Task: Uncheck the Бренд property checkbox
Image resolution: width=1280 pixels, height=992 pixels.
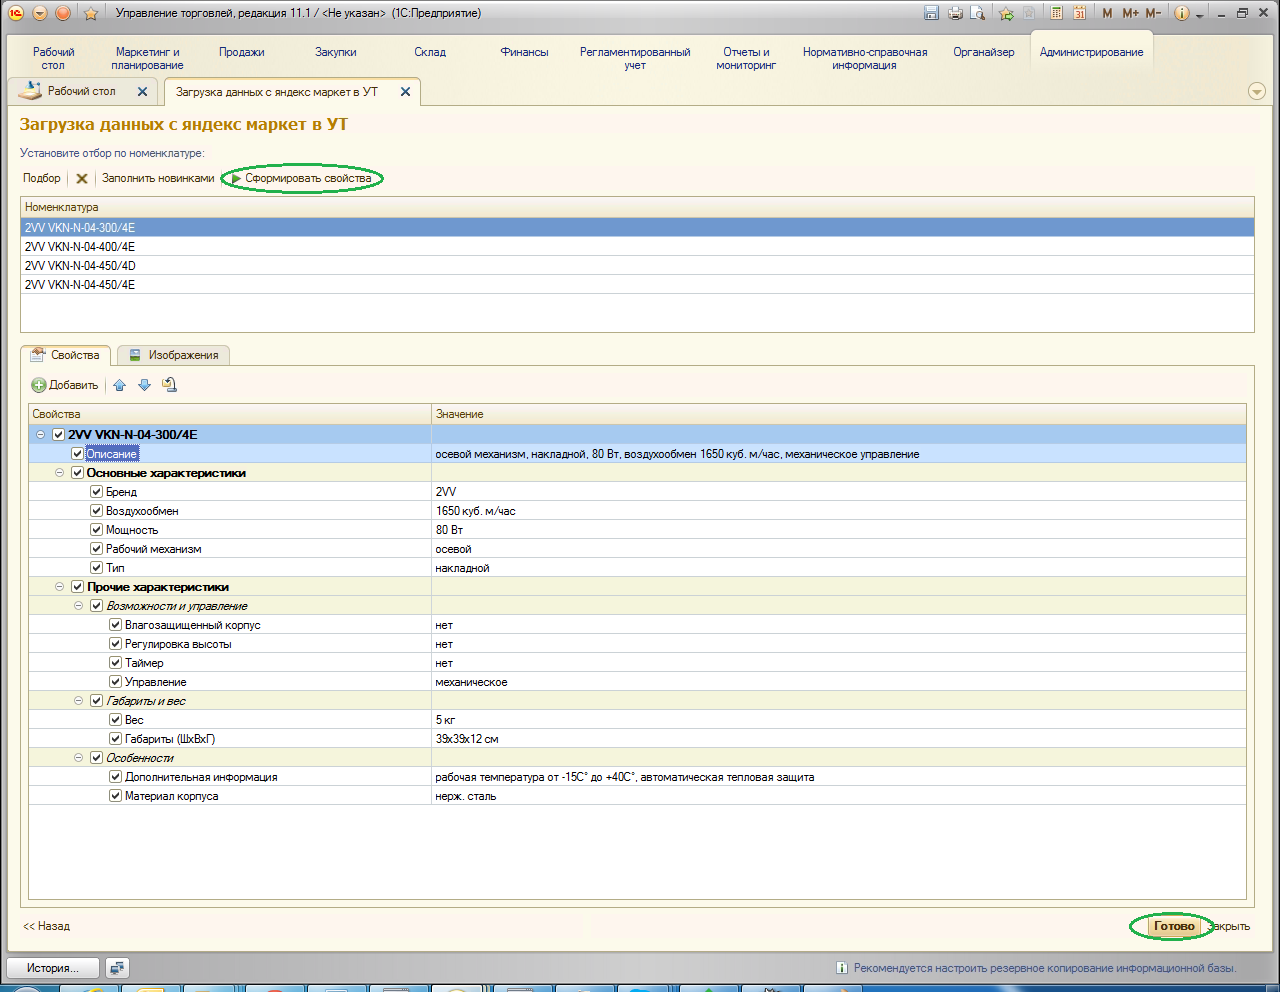Action: coord(97,492)
